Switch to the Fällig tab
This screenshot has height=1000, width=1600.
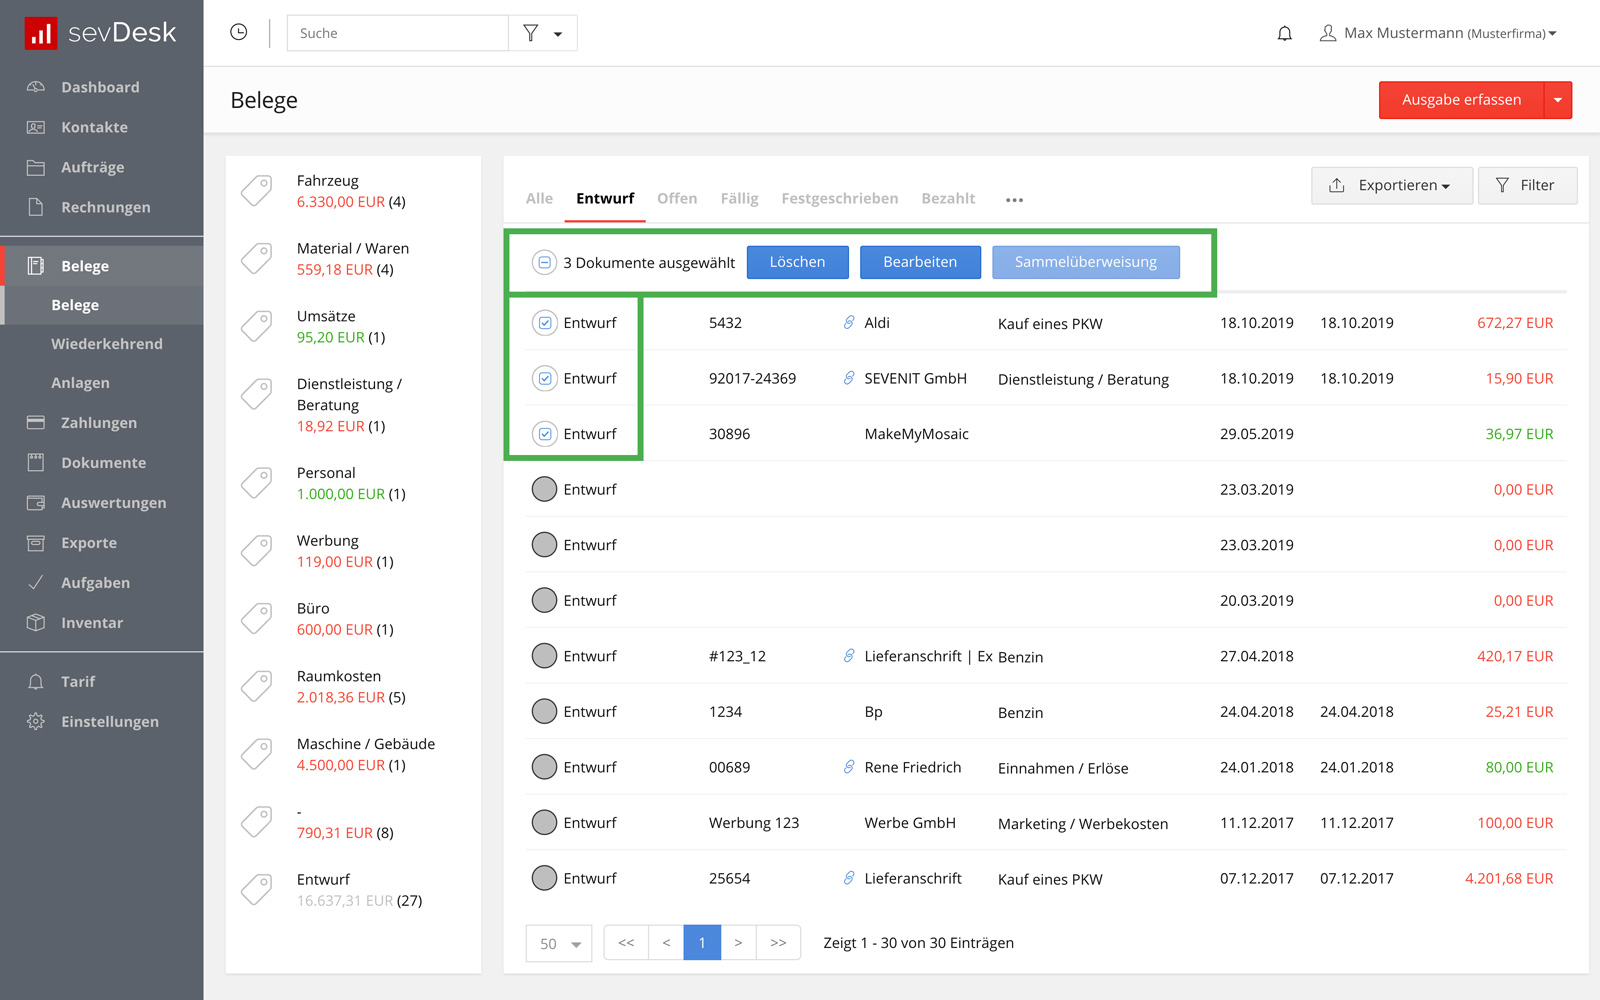click(x=739, y=198)
